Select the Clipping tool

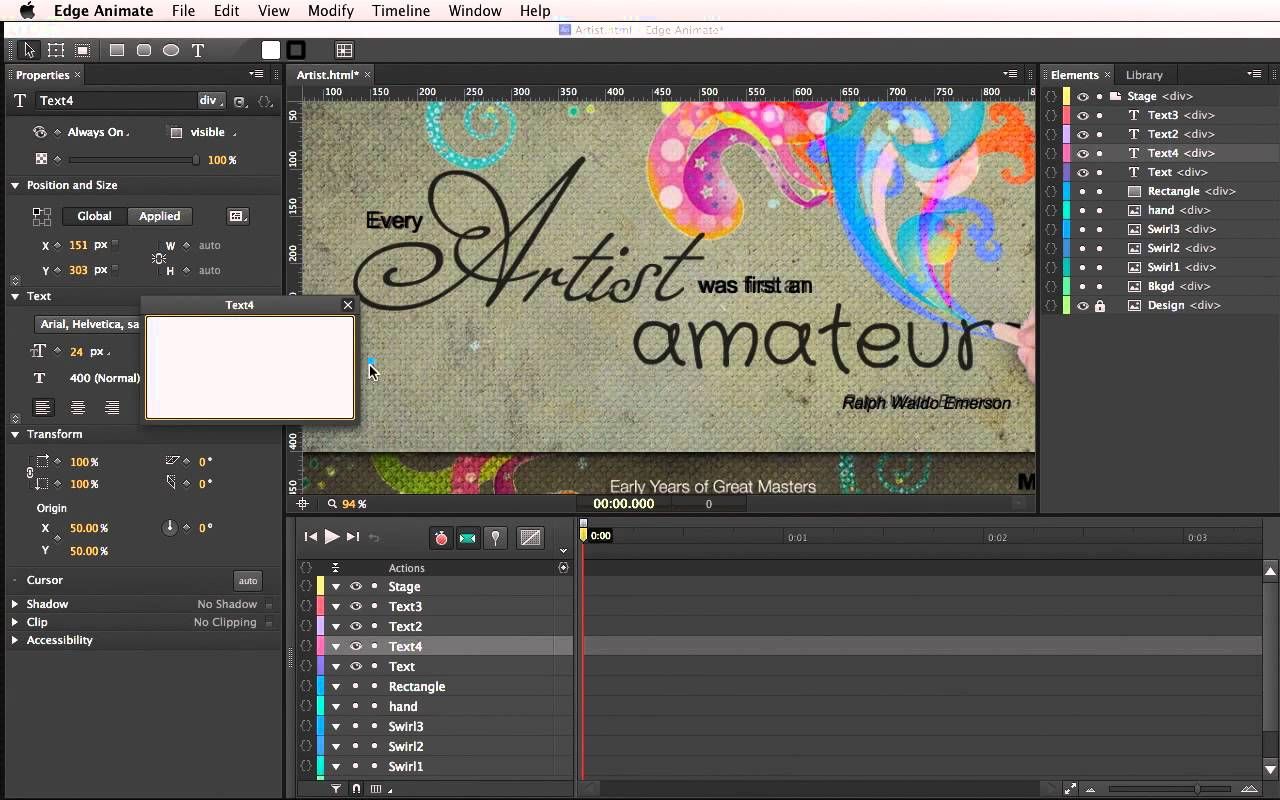(x=83, y=50)
